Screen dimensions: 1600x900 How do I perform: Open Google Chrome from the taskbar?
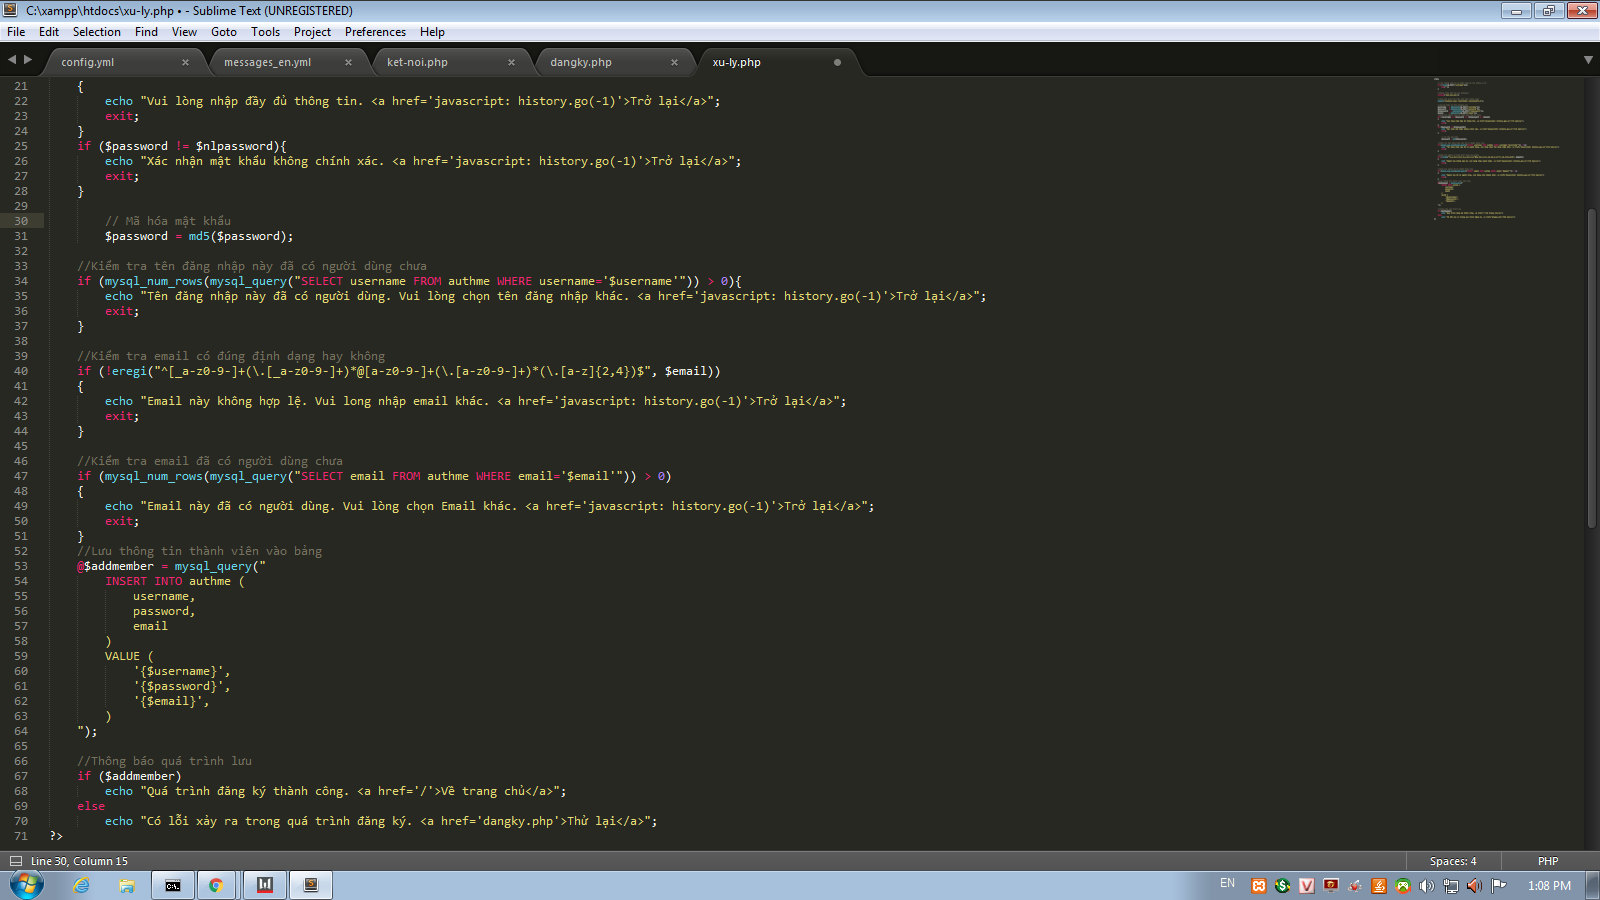click(x=215, y=885)
